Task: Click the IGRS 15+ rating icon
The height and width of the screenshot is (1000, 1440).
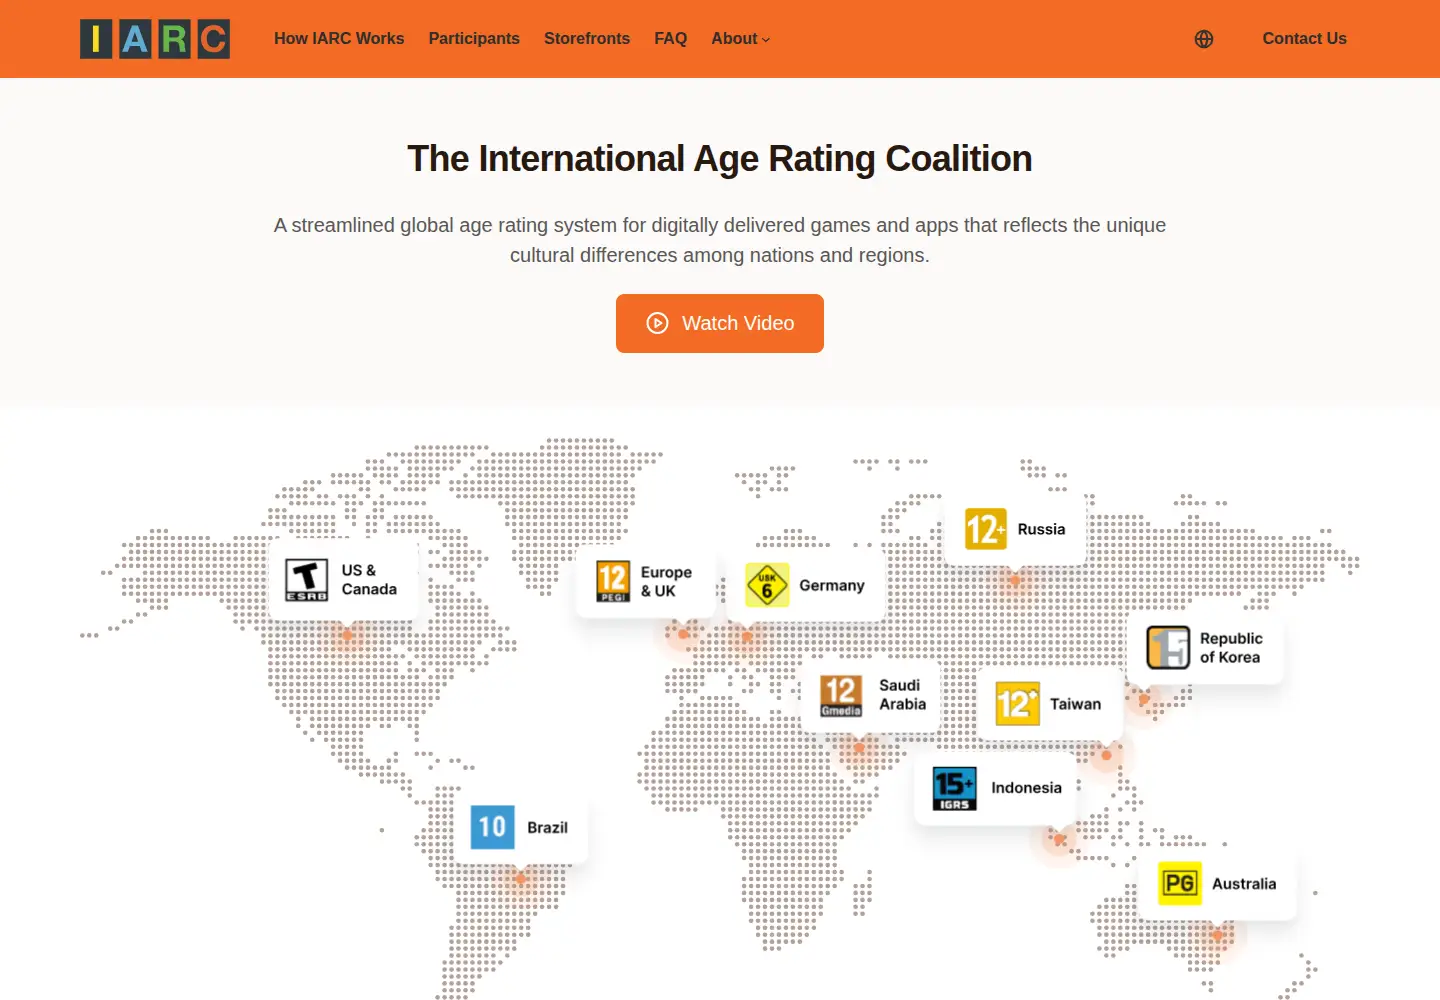Action: (x=954, y=788)
